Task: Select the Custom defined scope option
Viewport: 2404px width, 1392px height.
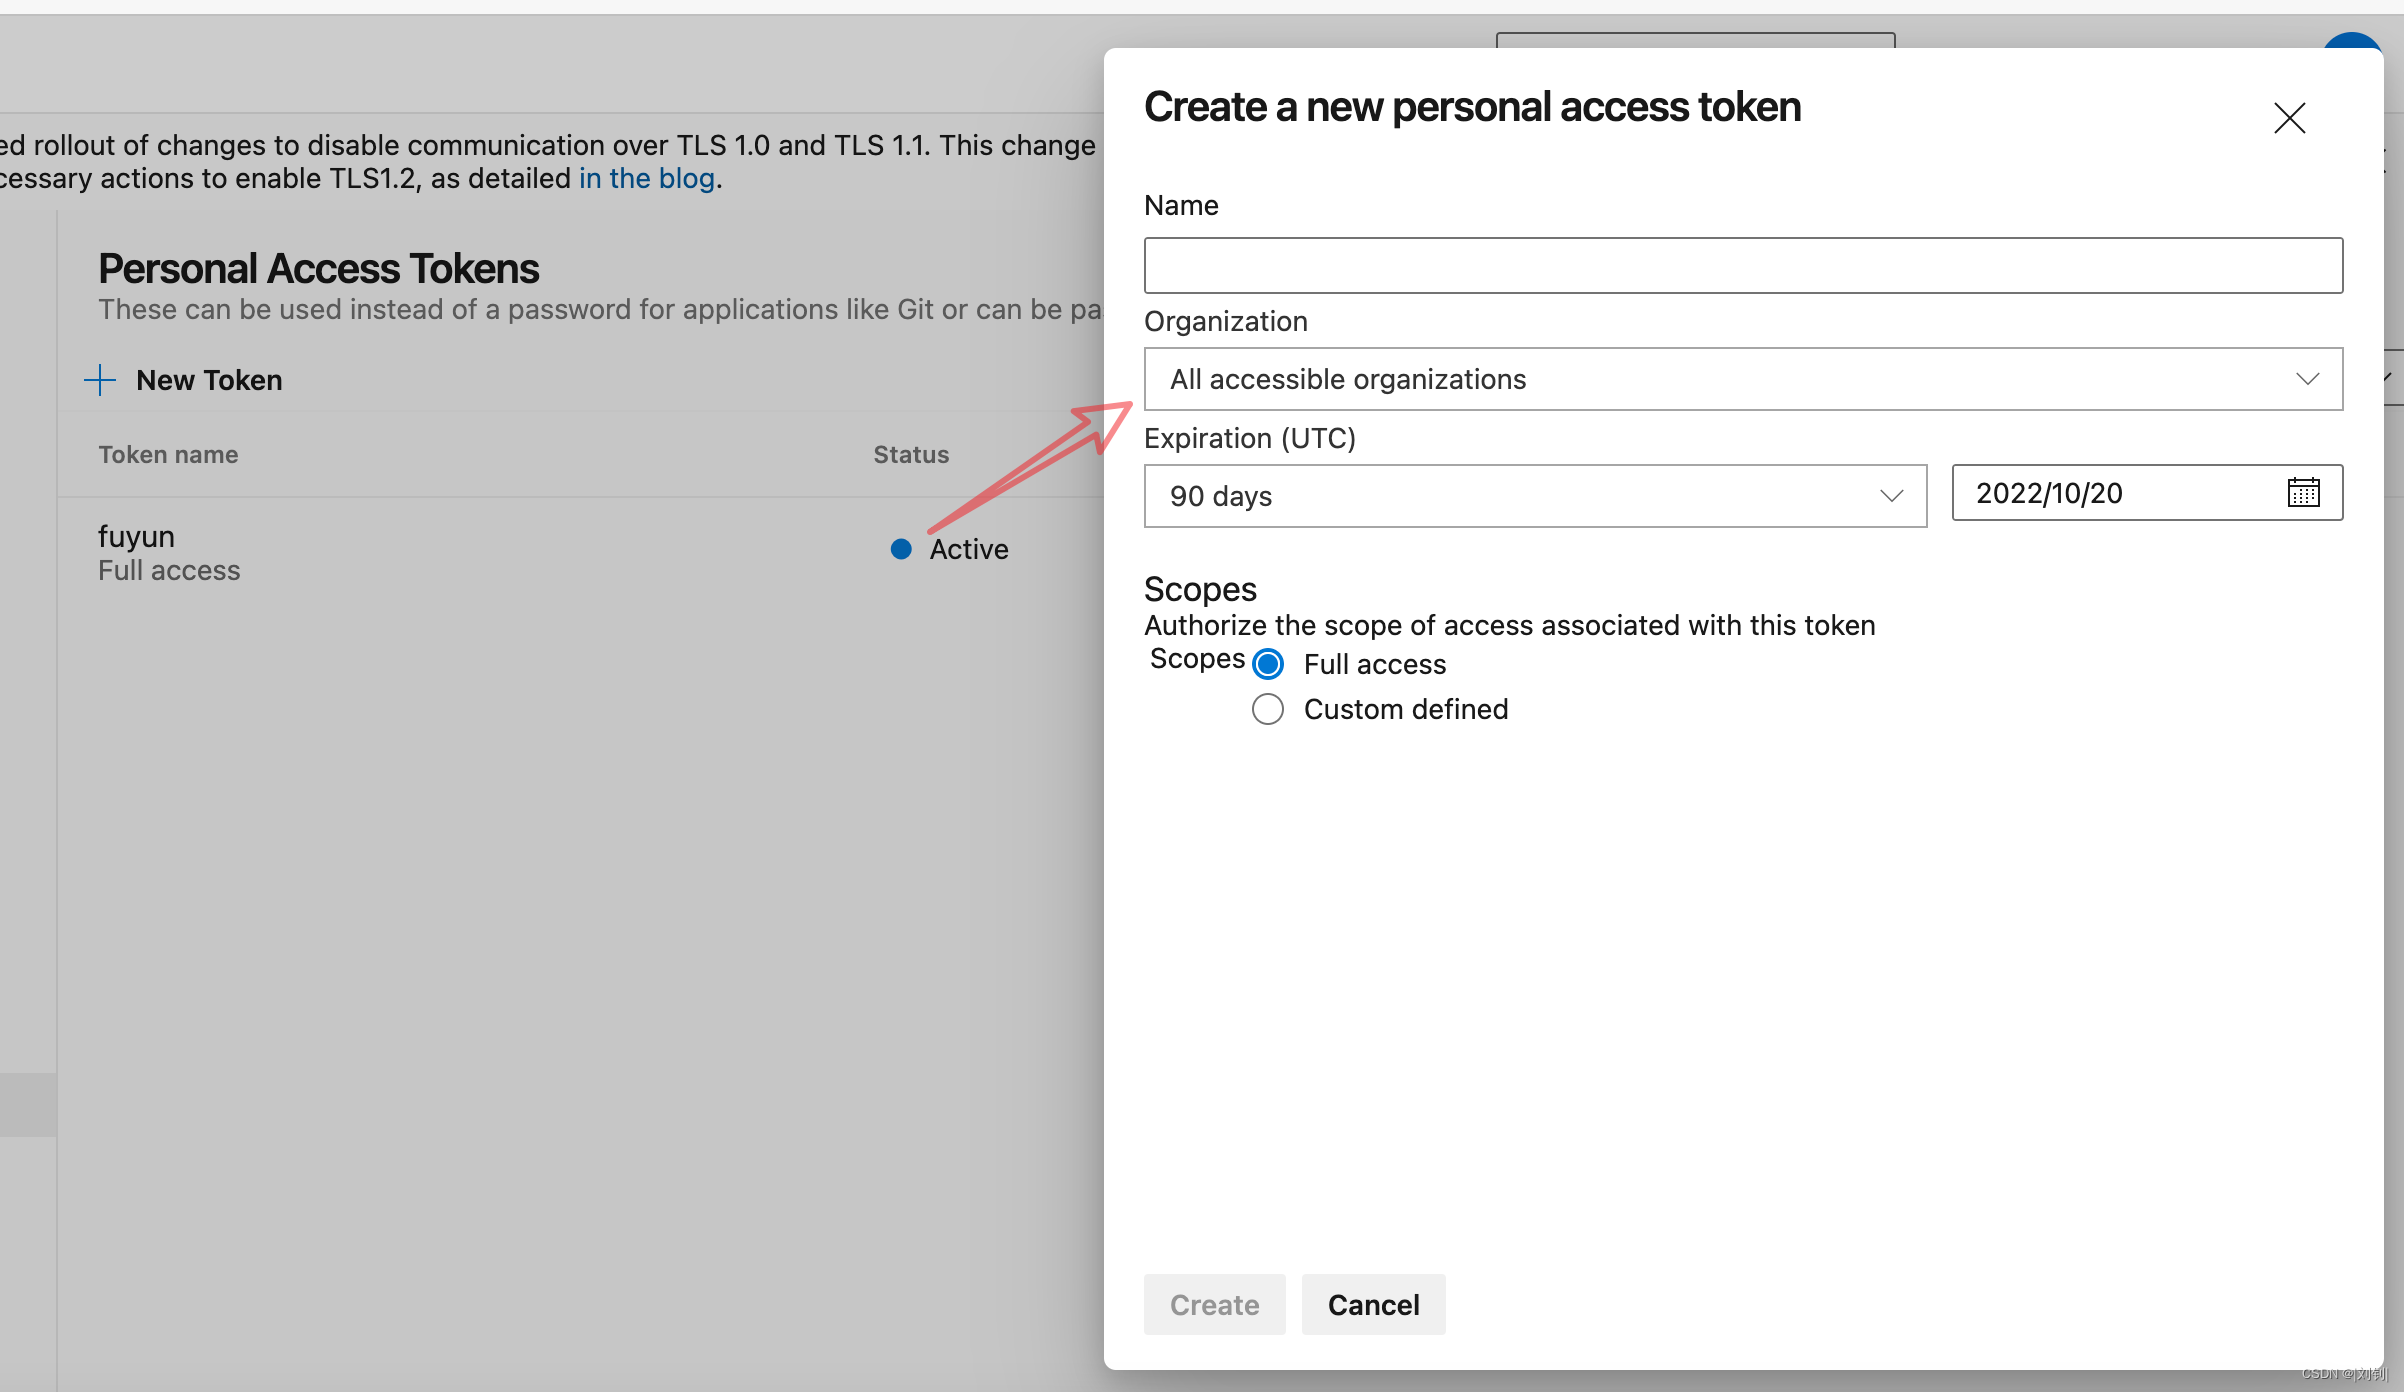Action: (x=1268, y=709)
